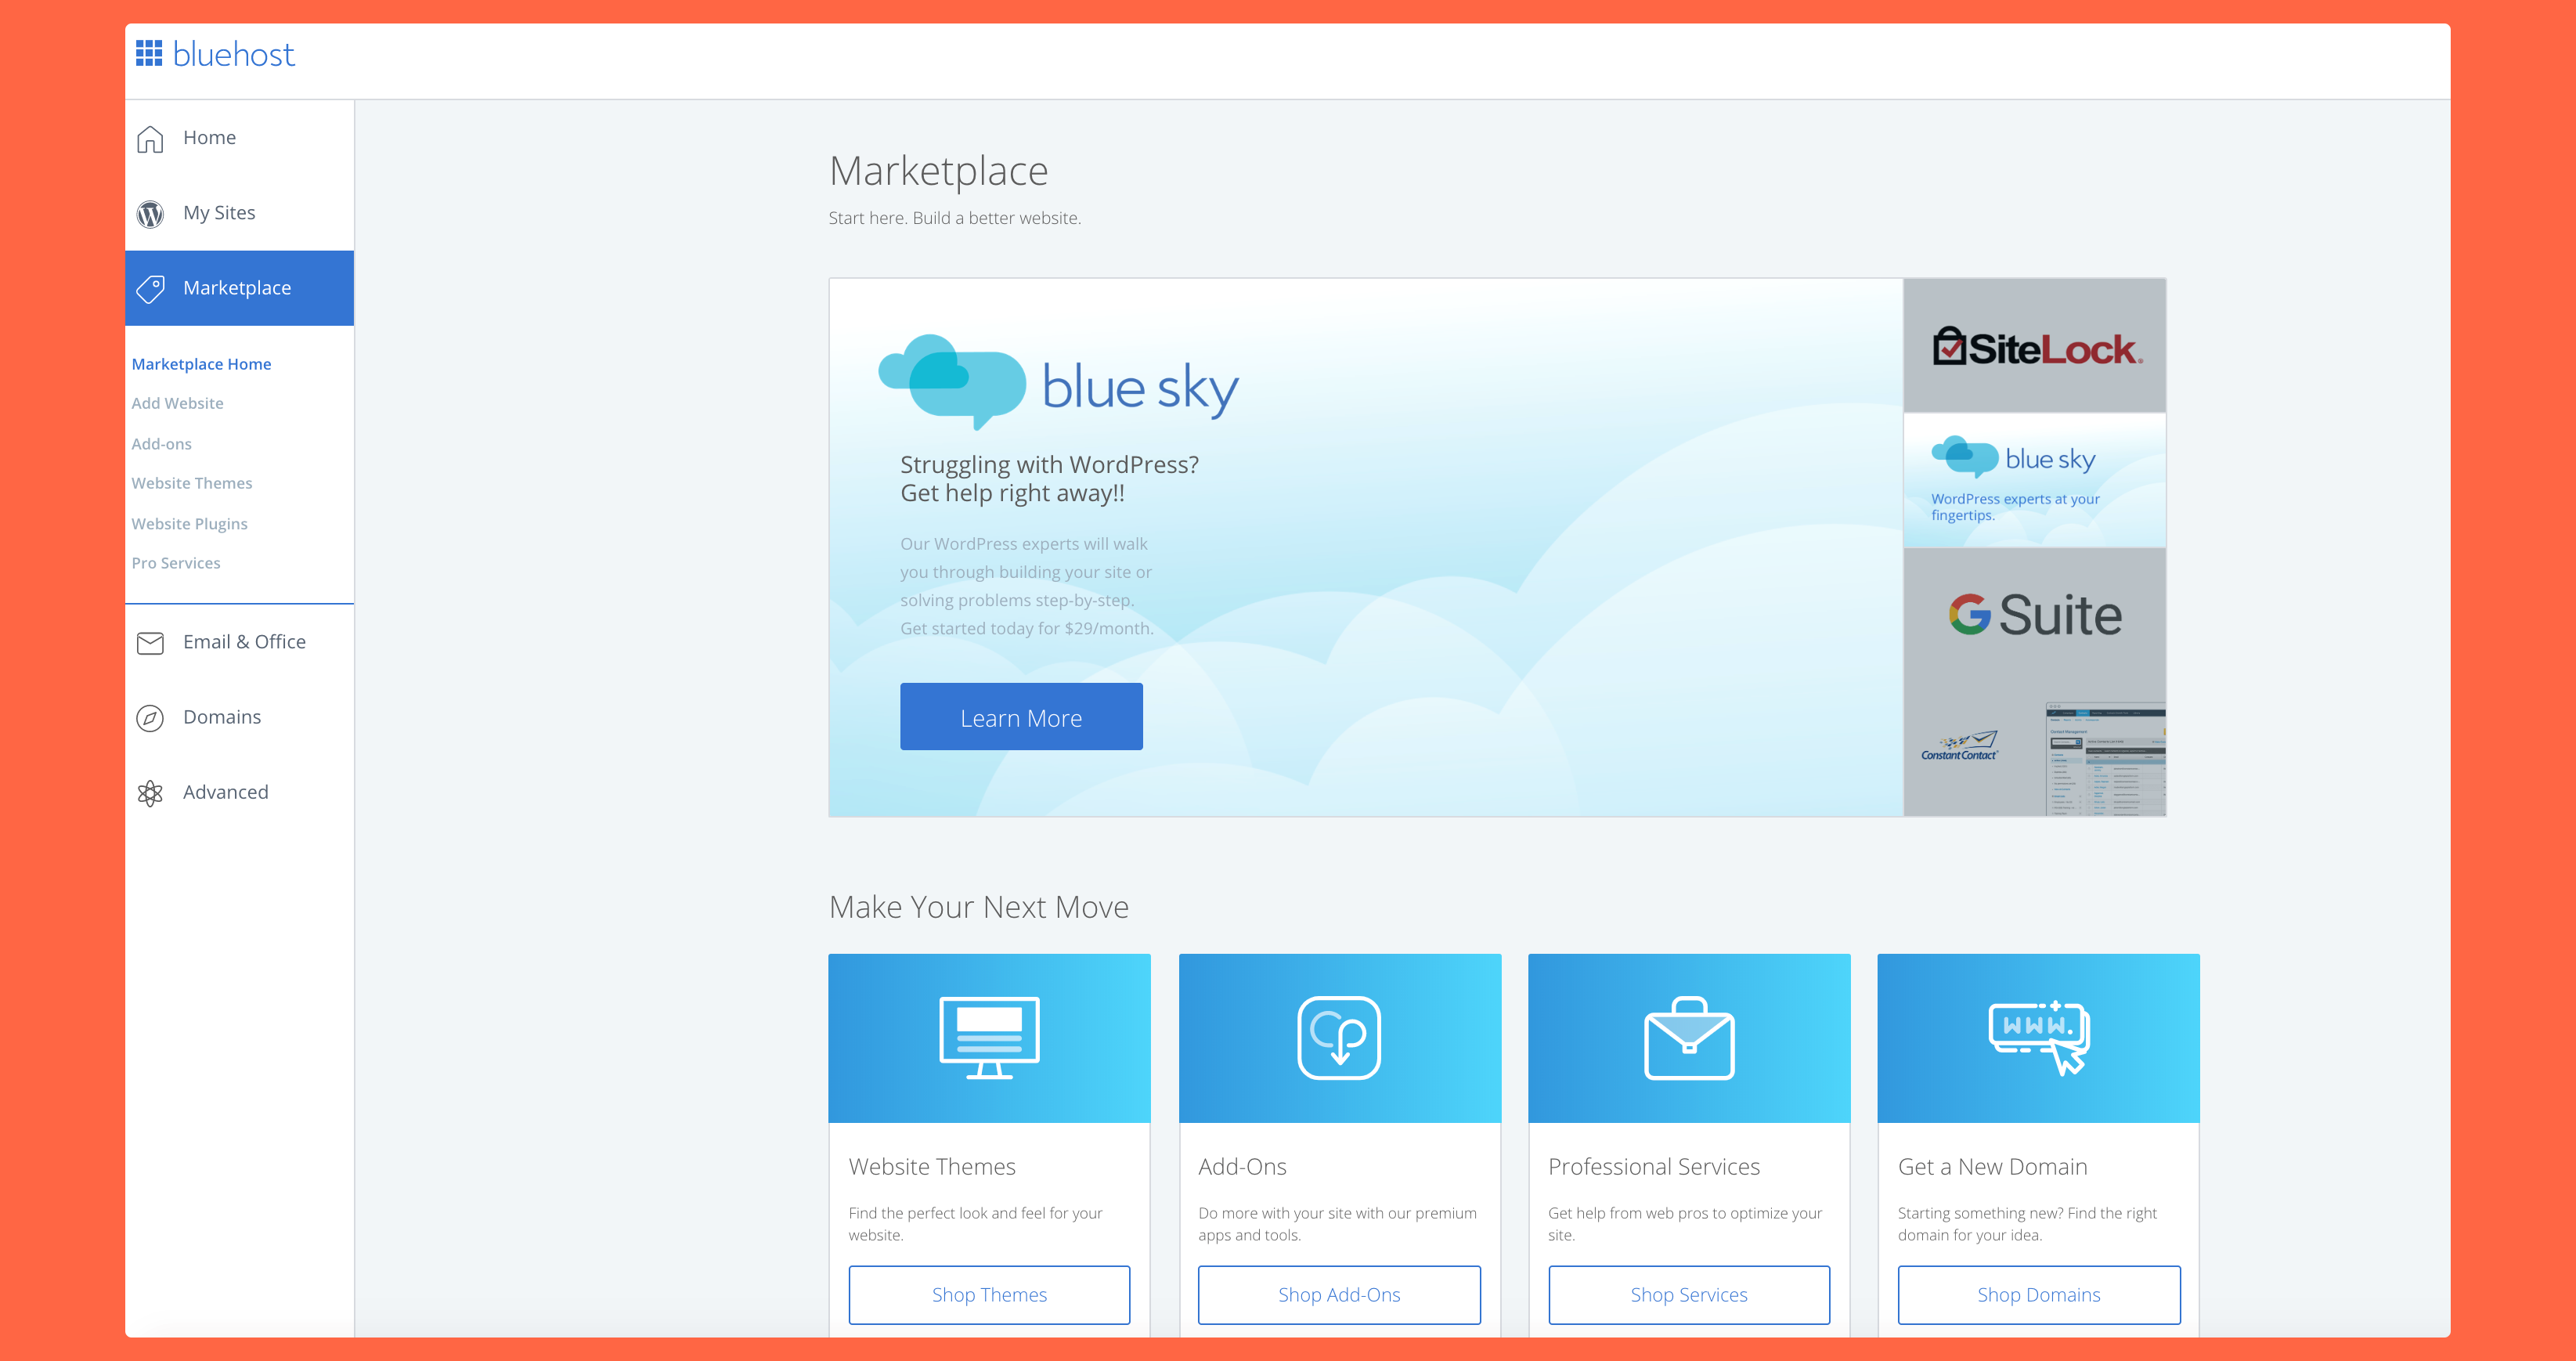
Task: Click the price tag icon for Marketplace
Action: pos(150,288)
